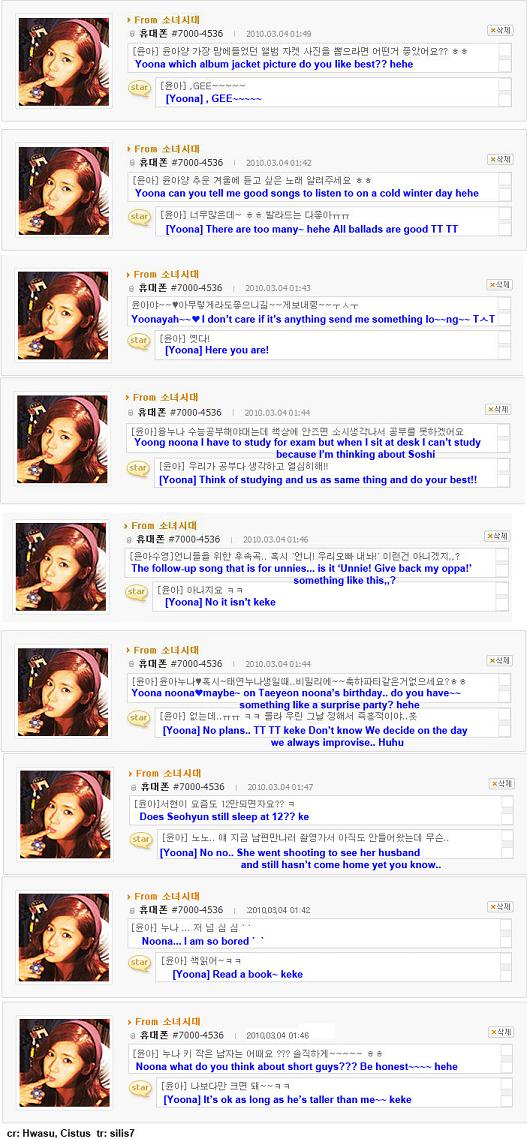The width and height of the screenshot is (527, 1139).
Task: Click the star icon beside the 'Read a book' reply
Action: coord(139,962)
